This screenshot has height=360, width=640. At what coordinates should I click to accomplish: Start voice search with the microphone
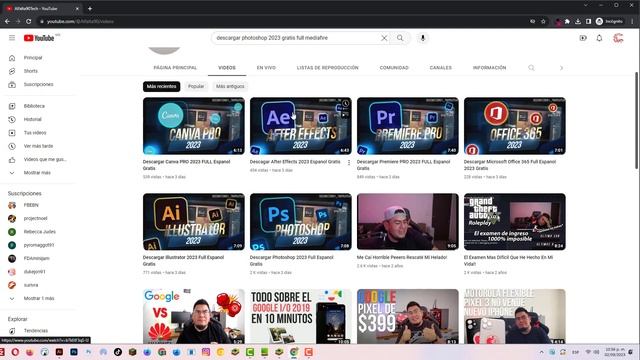point(423,38)
